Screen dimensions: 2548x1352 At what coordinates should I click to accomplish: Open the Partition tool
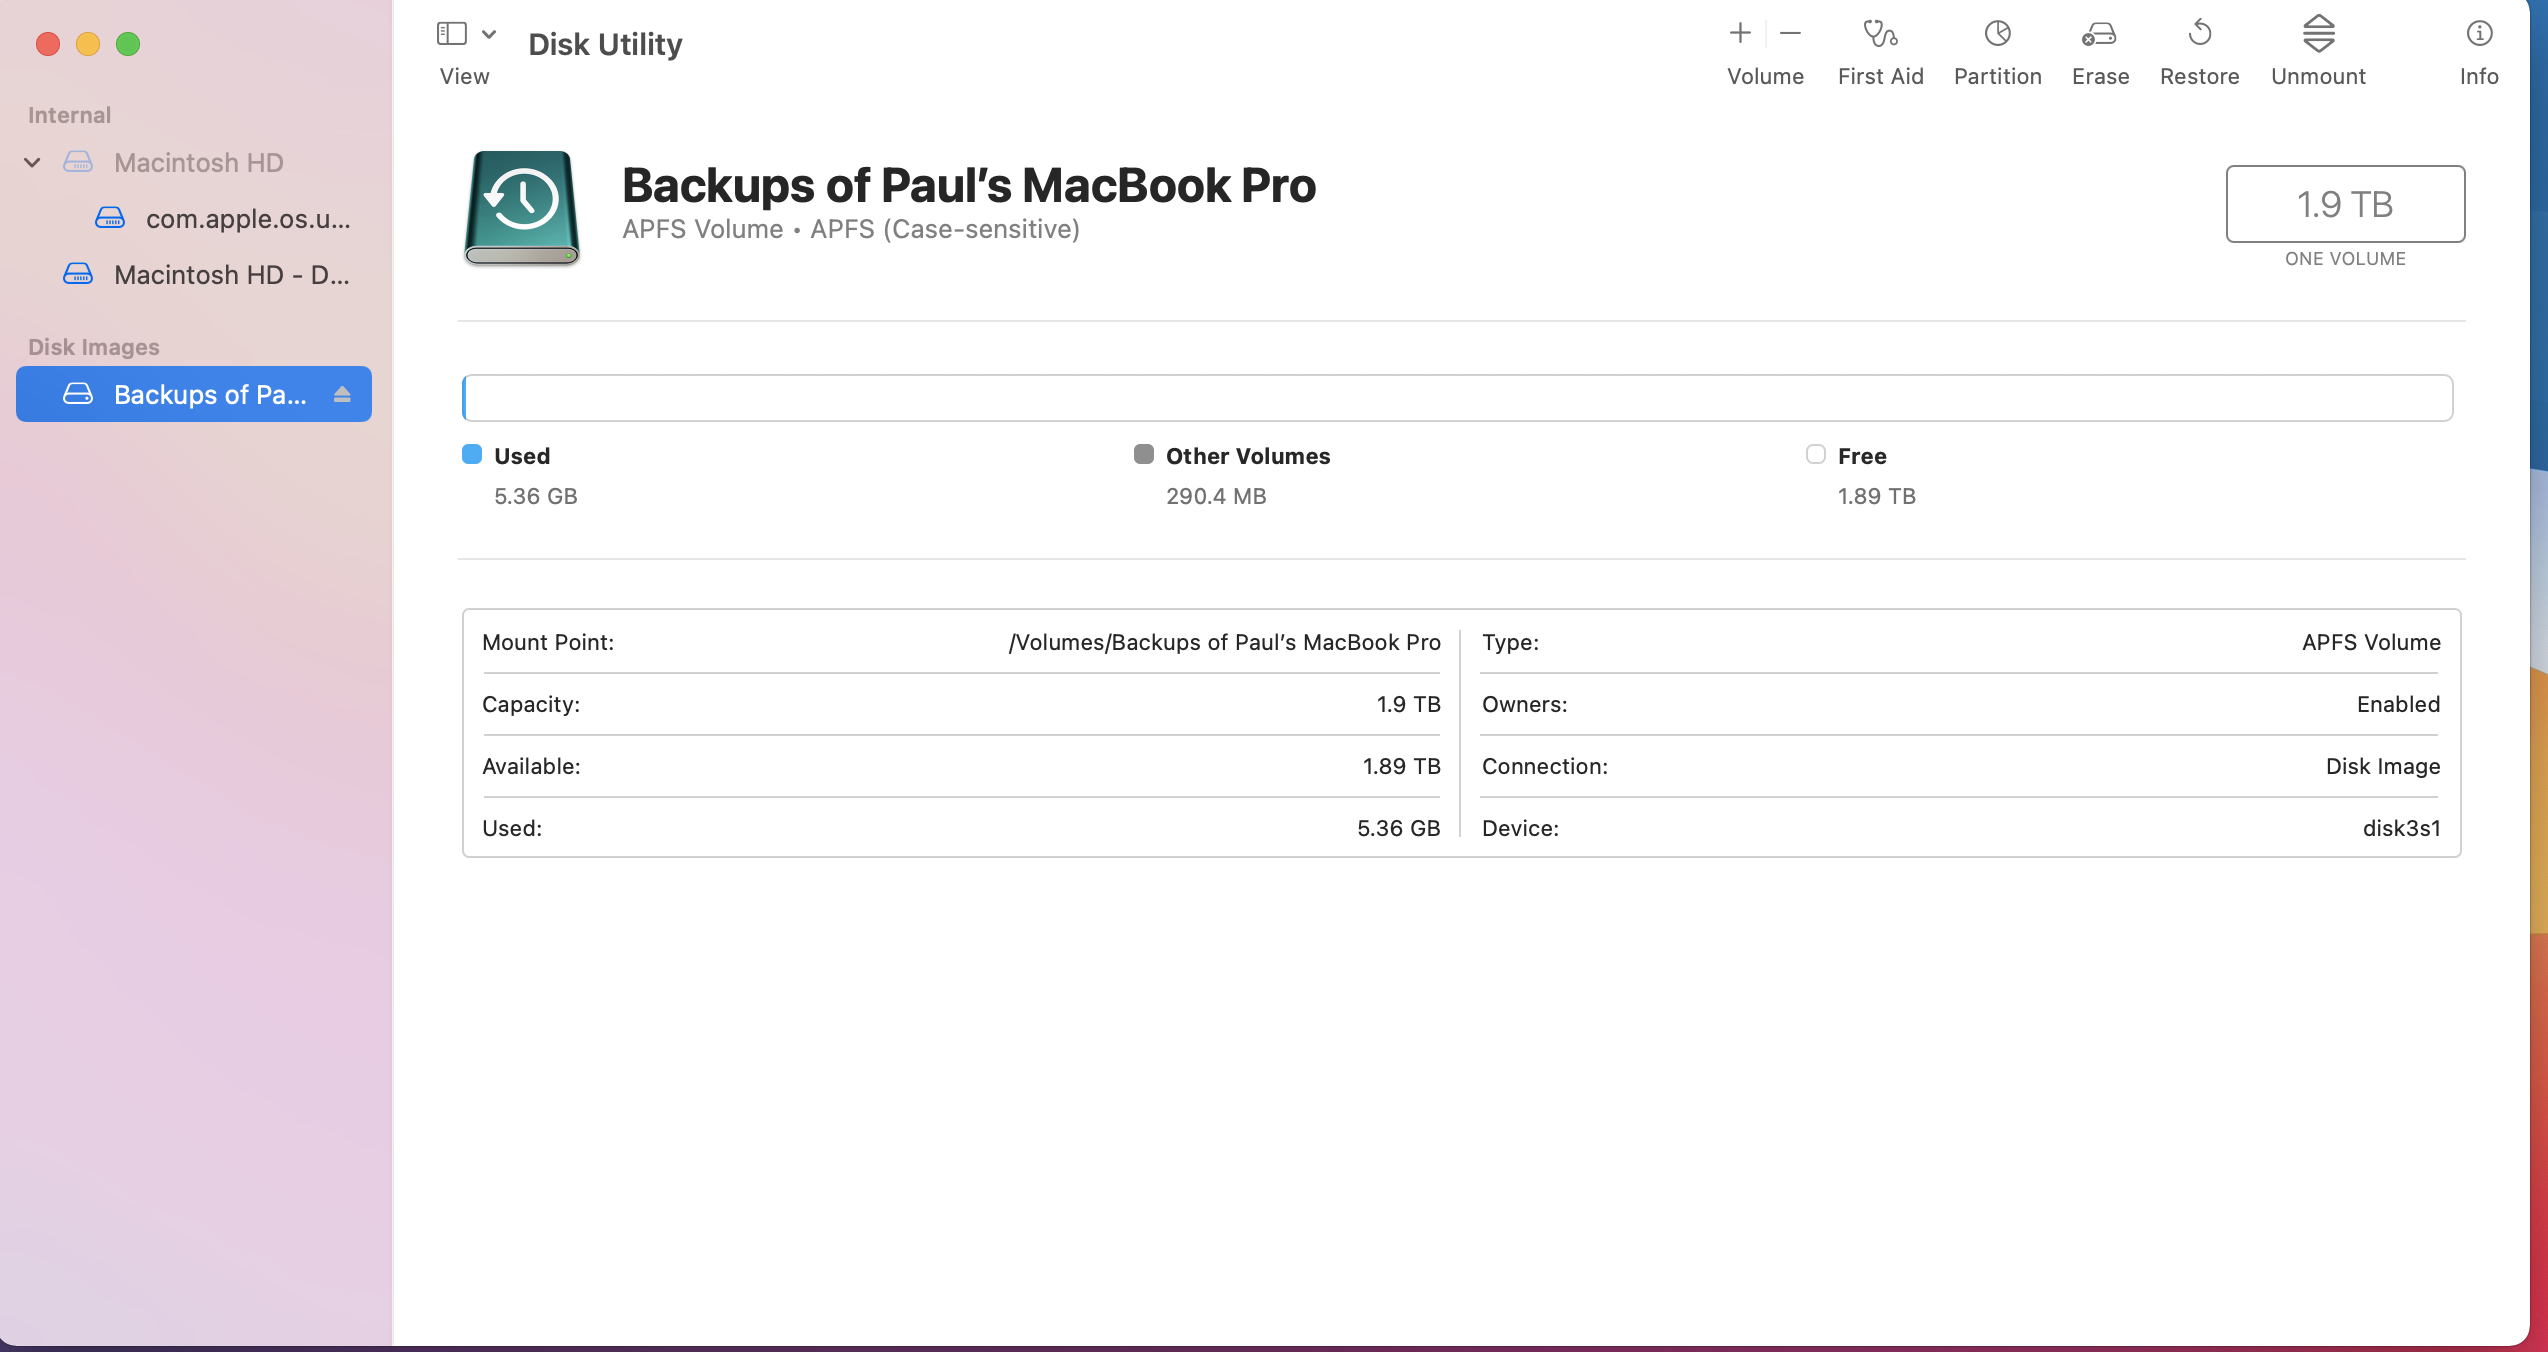click(1997, 35)
